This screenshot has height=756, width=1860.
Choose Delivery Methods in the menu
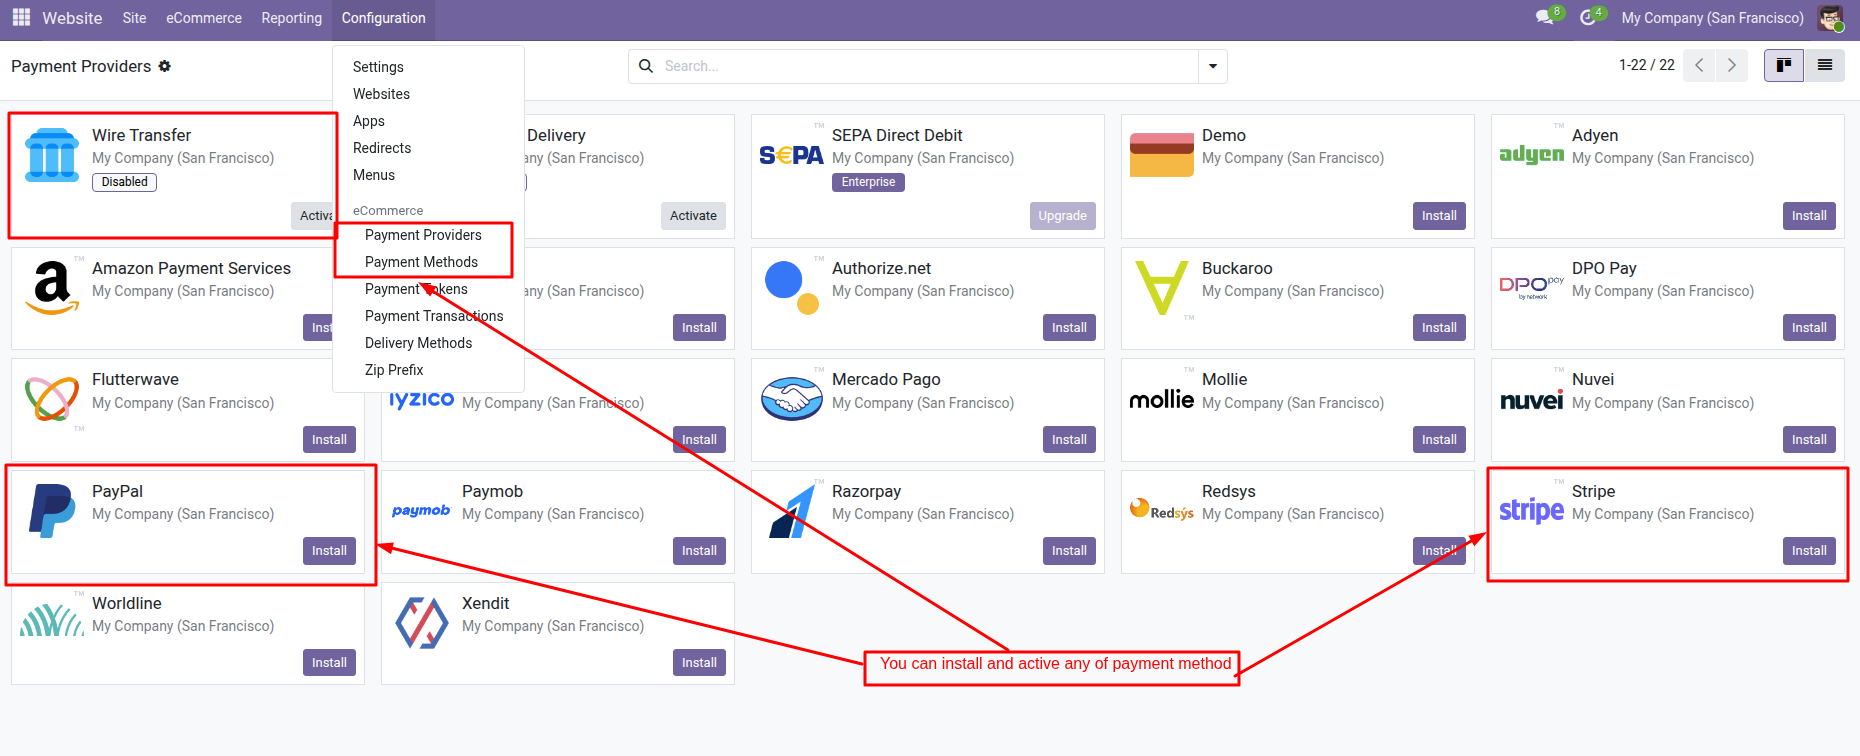(418, 343)
